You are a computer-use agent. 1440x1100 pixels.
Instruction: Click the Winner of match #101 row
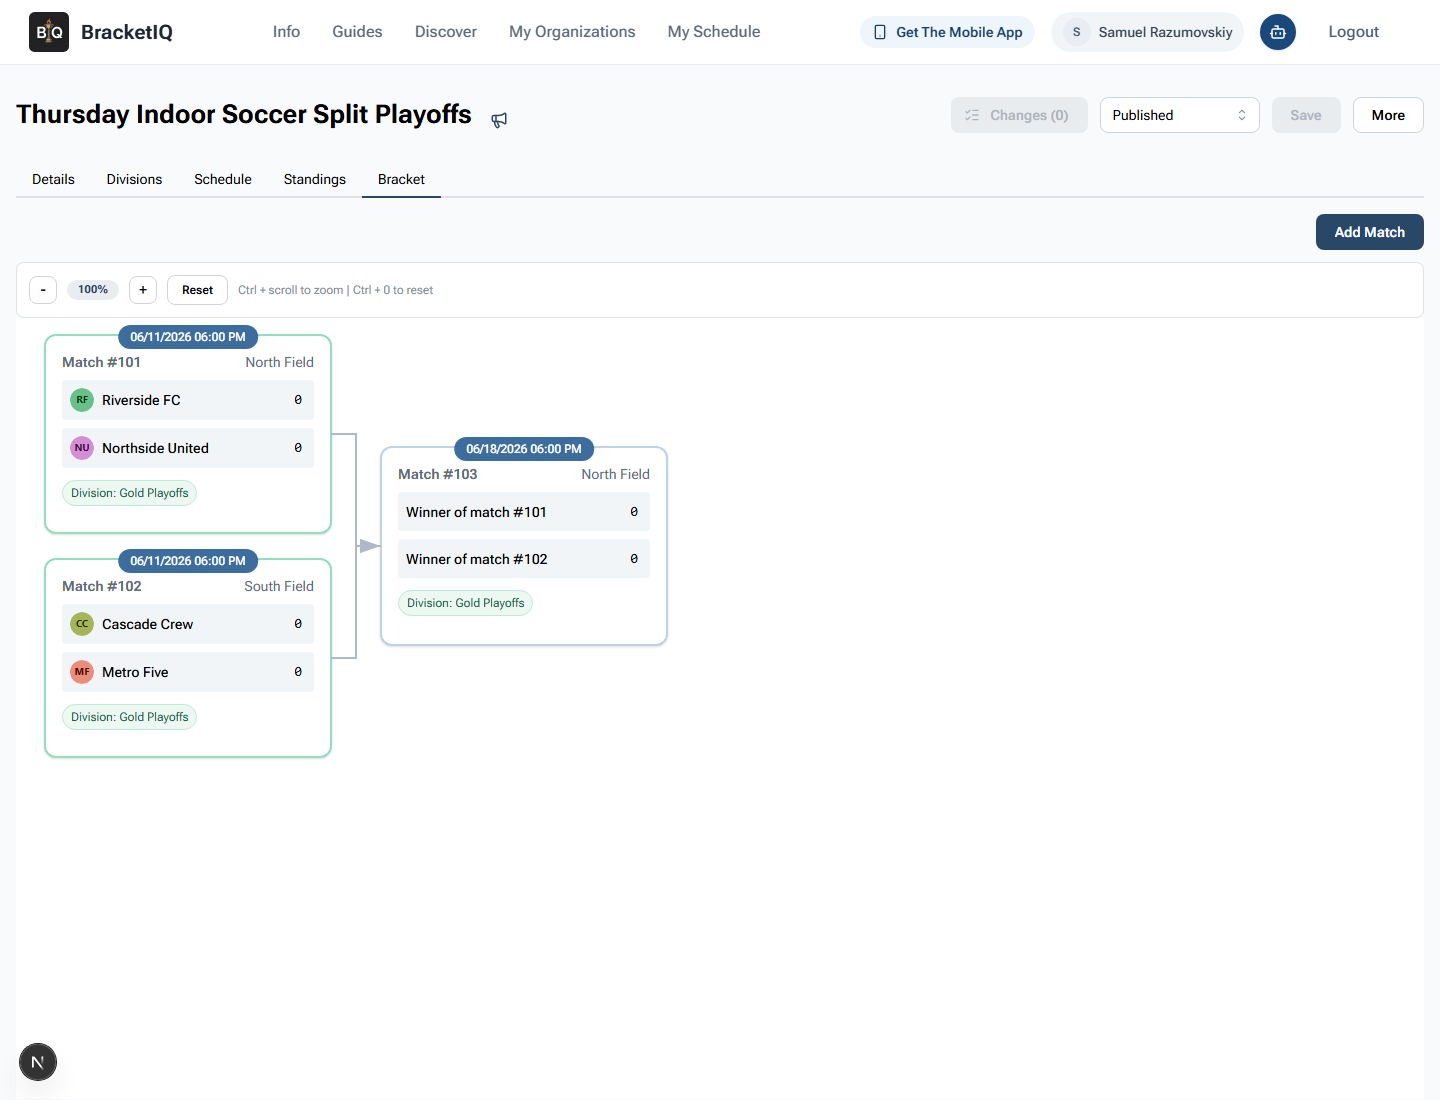pyautogui.click(x=524, y=512)
